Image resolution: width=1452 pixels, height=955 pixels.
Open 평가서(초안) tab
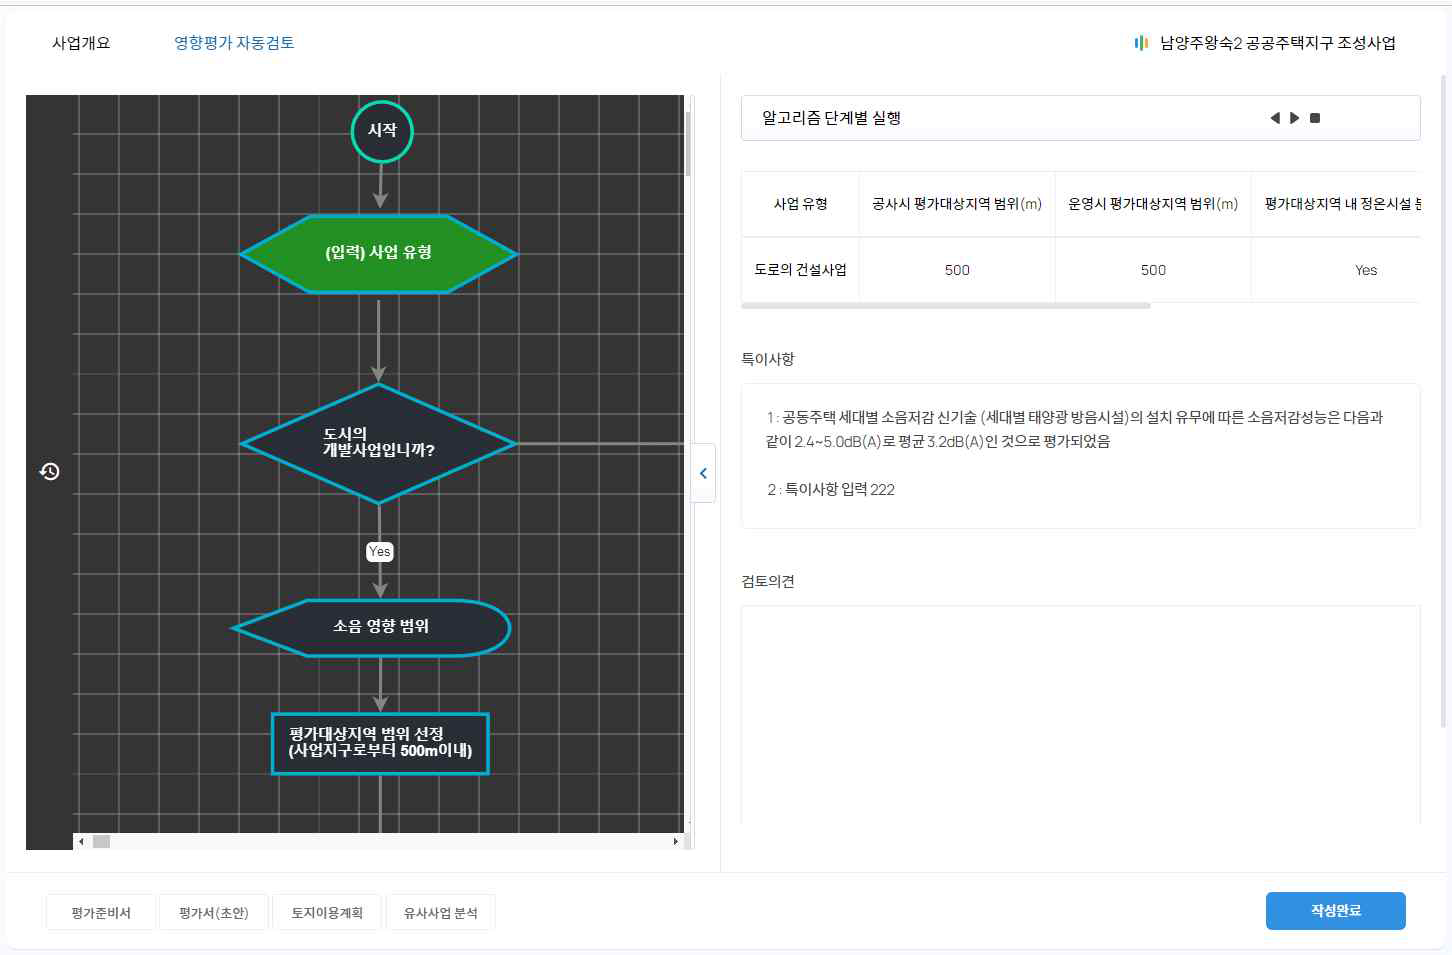pyautogui.click(x=214, y=913)
